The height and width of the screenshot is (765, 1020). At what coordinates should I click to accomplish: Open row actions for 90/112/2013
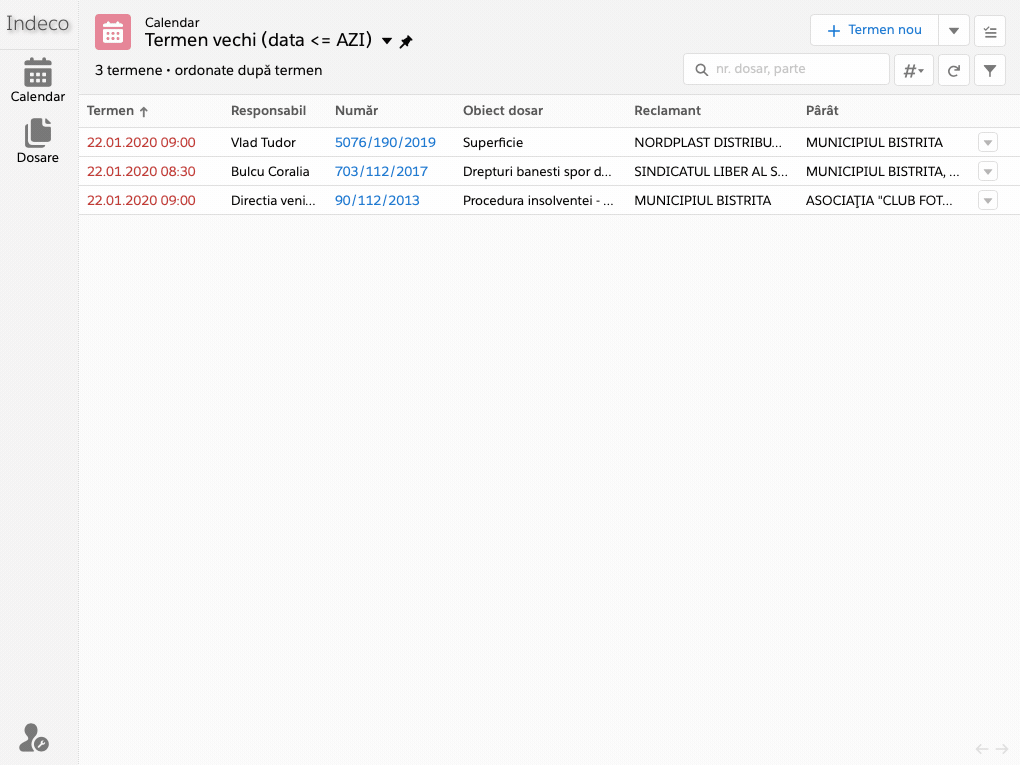[988, 200]
